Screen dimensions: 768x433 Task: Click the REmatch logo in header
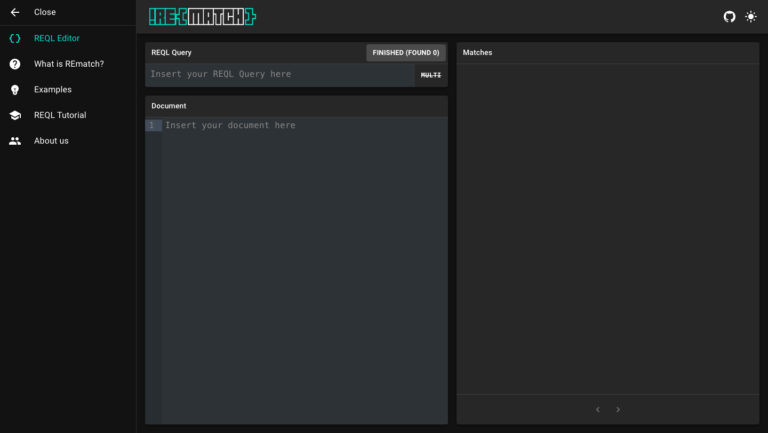[201, 17]
